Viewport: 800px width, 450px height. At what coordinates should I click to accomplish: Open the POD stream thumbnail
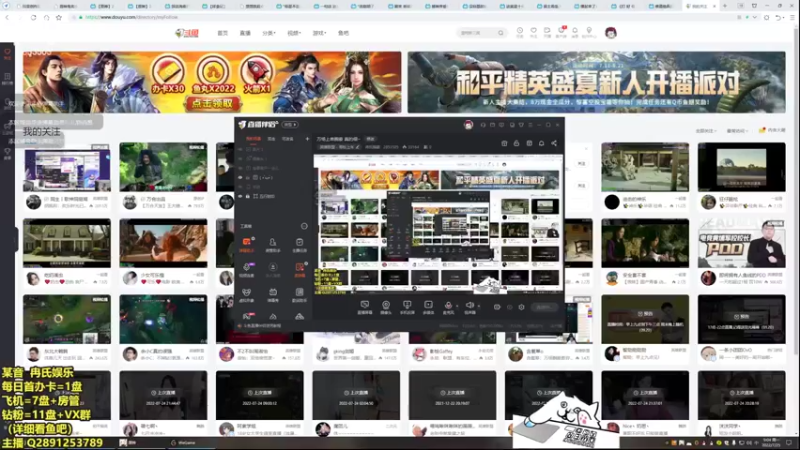pos(741,244)
